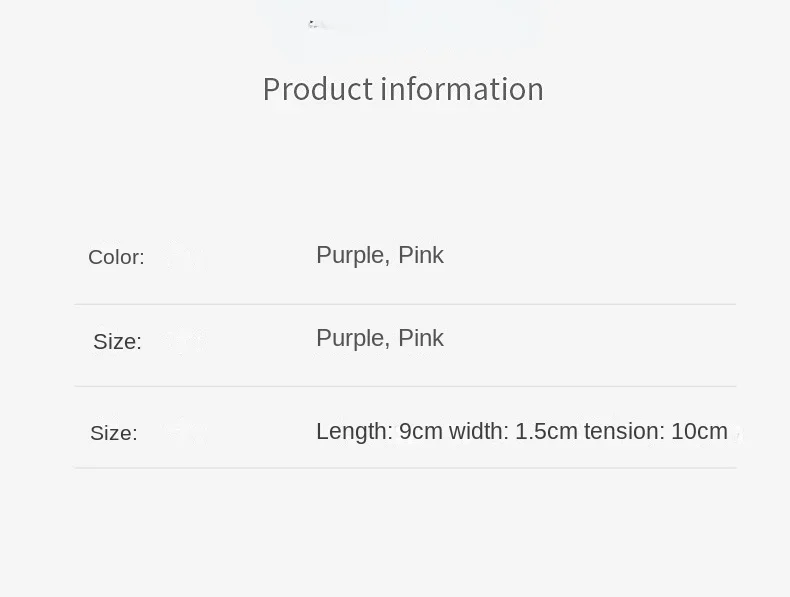Click the word "Length:" in the last row
Image resolution: width=790 pixels, height=597 pixels.
pyautogui.click(x=354, y=431)
